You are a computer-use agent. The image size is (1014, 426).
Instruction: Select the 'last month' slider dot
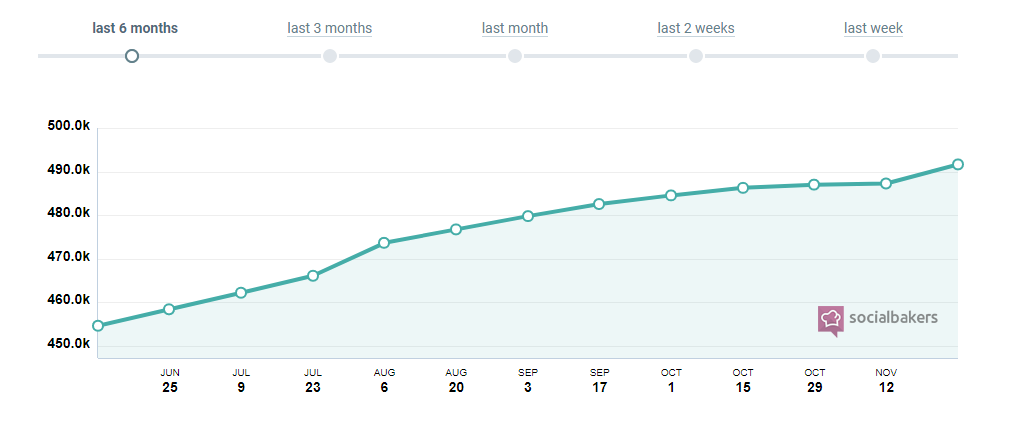(515, 56)
